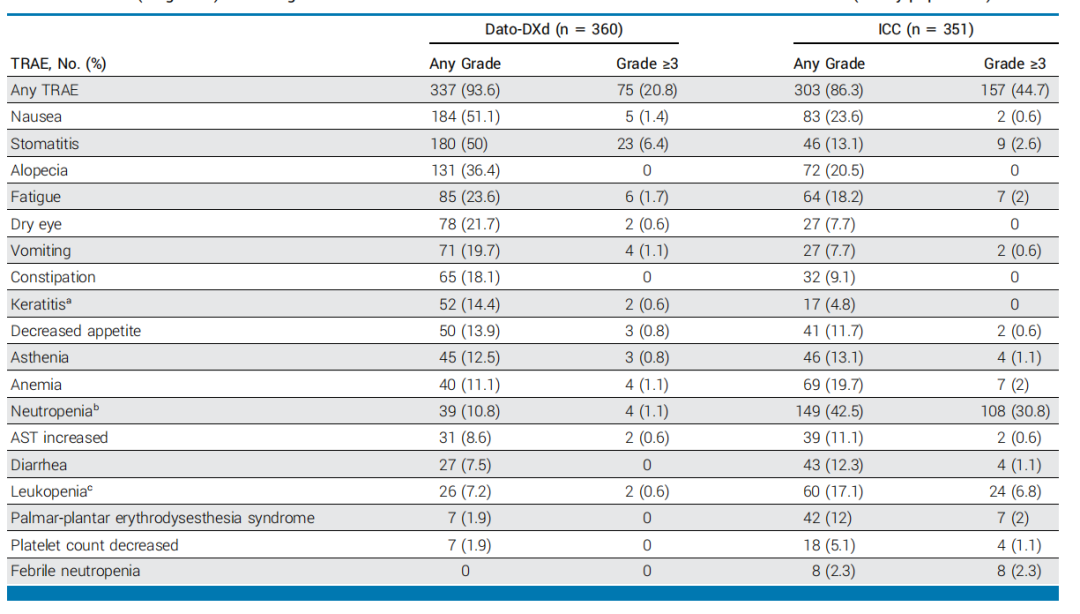Select the Keratitis row label

click(41, 304)
